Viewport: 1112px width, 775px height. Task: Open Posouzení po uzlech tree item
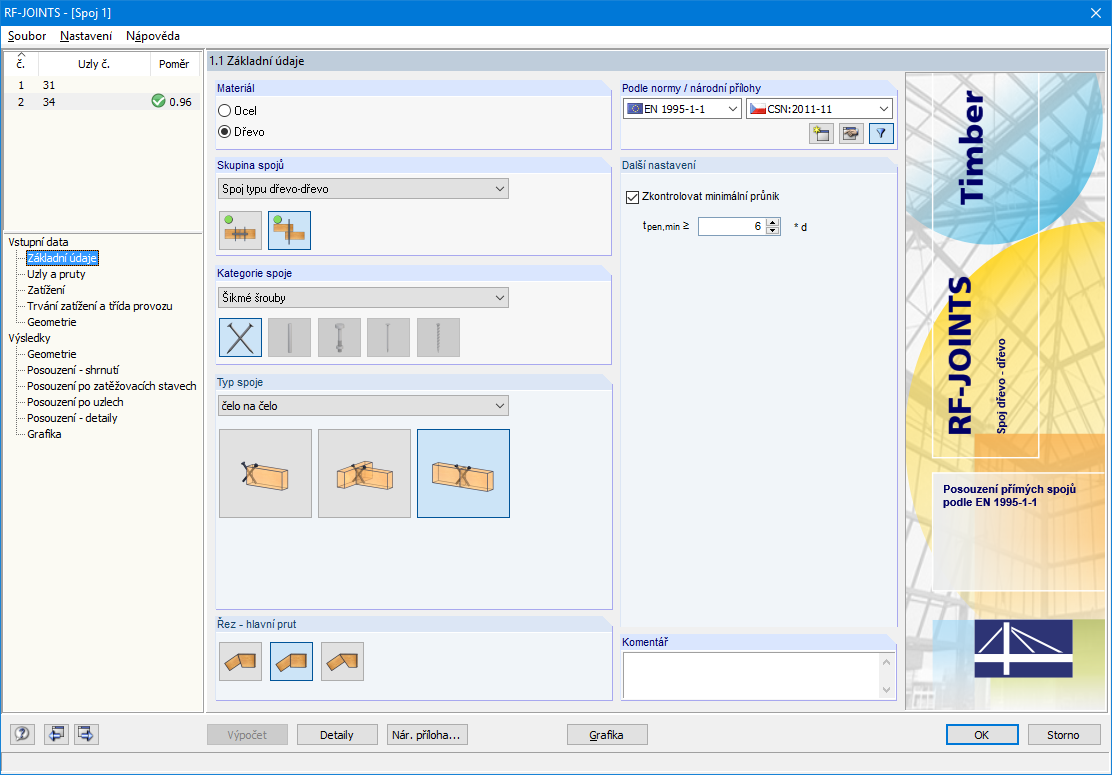tap(75, 402)
